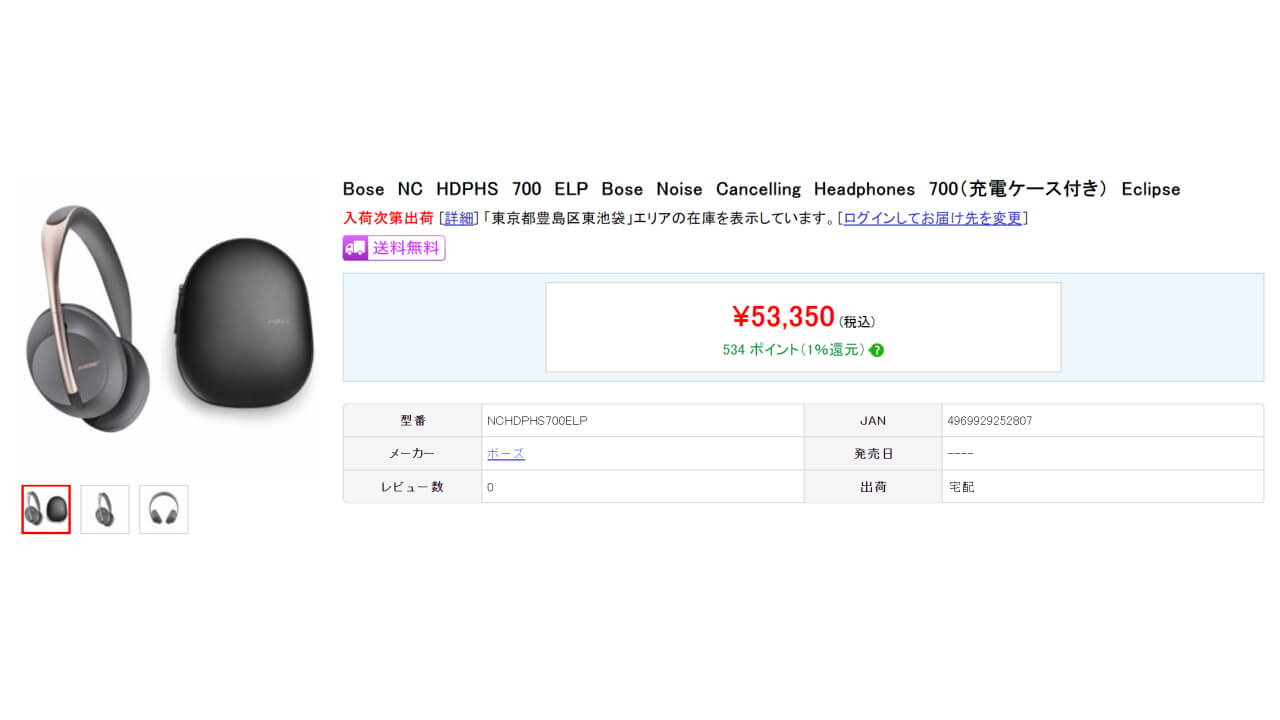
Task: Click ログインしてお届け先を変更 link
Action: [932, 218]
